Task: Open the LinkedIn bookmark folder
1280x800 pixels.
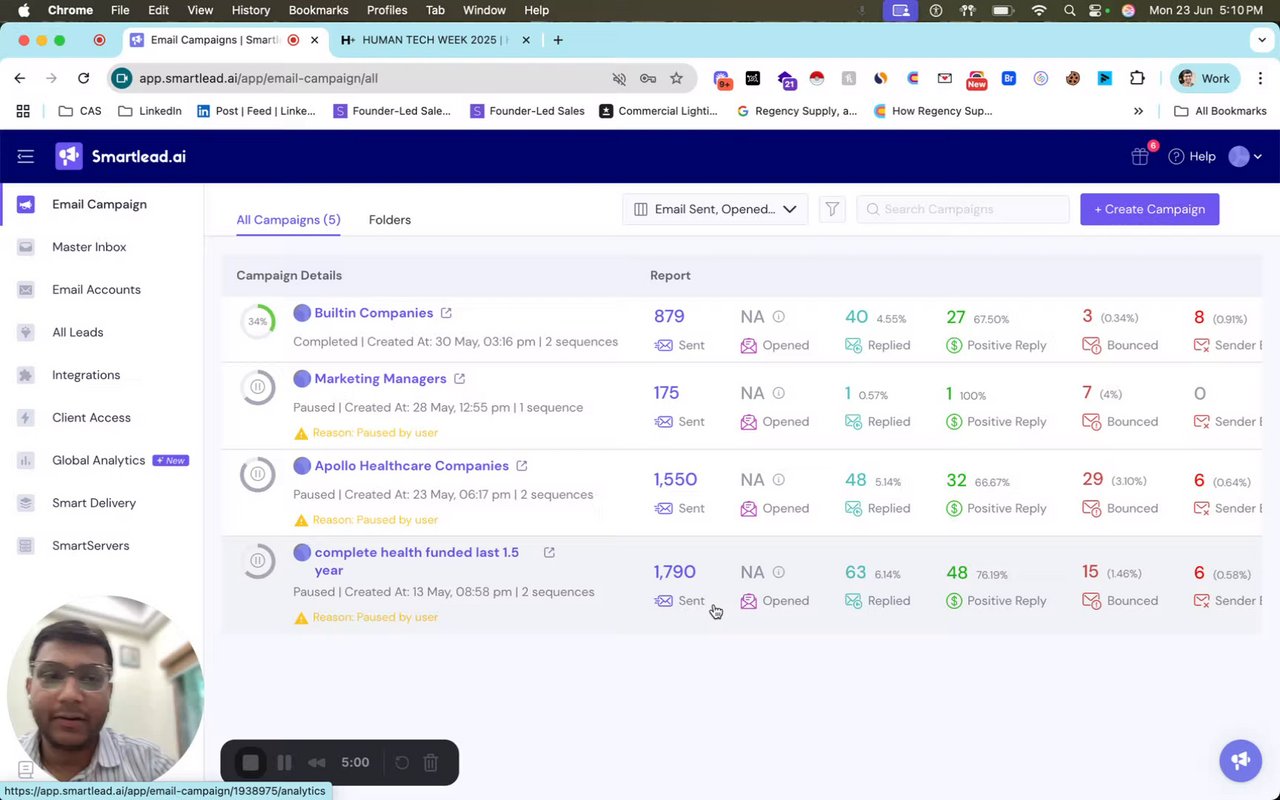Action: pos(150,111)
